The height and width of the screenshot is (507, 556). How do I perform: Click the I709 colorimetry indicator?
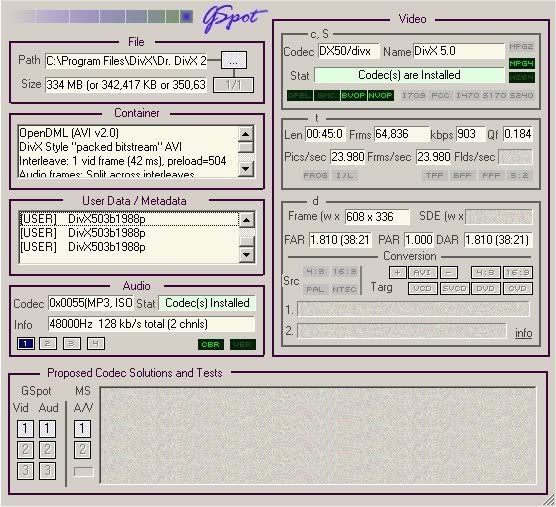pyautogui.click(x=413, y=95)
